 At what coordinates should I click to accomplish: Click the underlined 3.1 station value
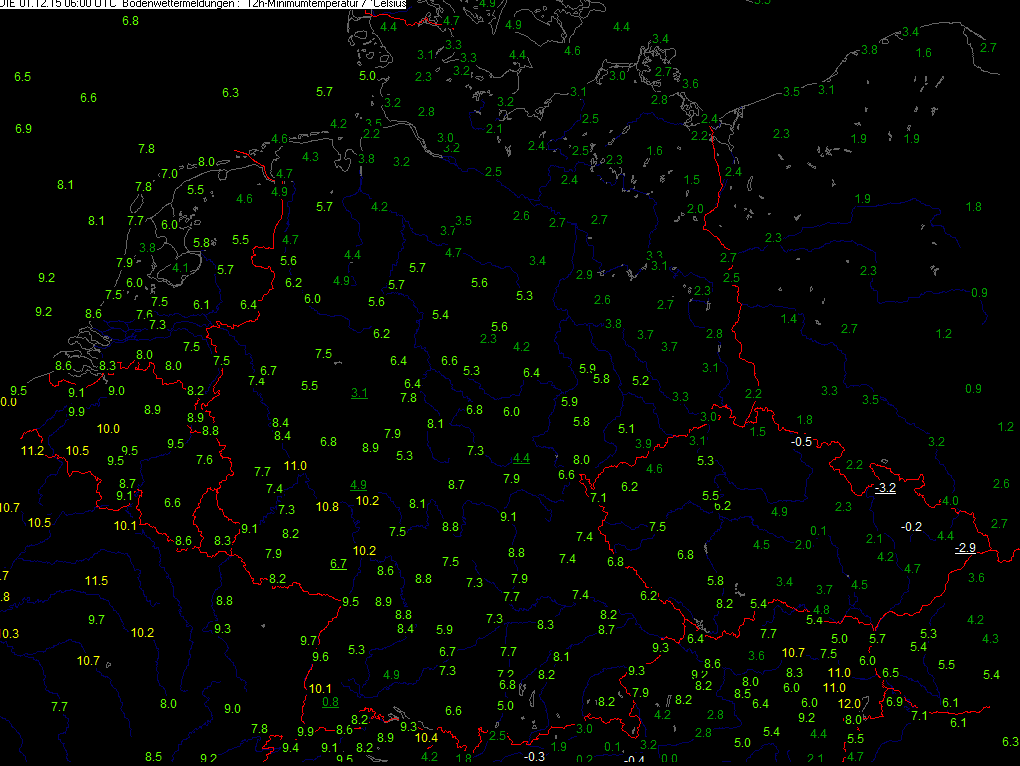coord(359,393)
